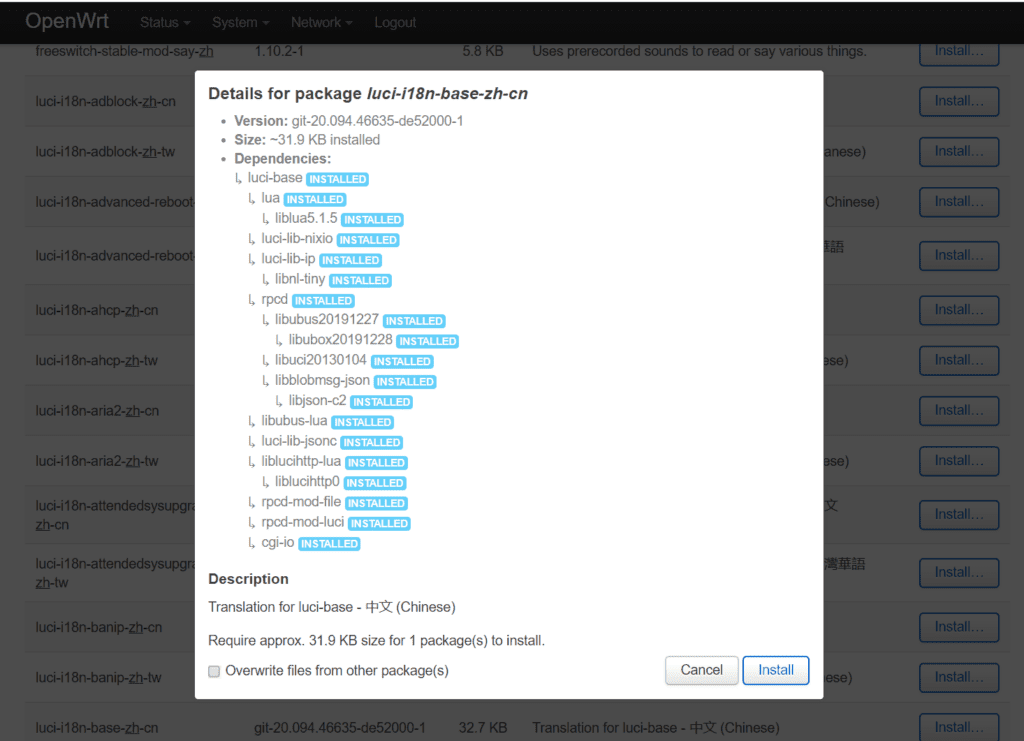This screenshot has height=741, width=1024.
Task: Click Install for freeswitch-stable-mod-say-zh row
Action: click(x=958, y=51)
